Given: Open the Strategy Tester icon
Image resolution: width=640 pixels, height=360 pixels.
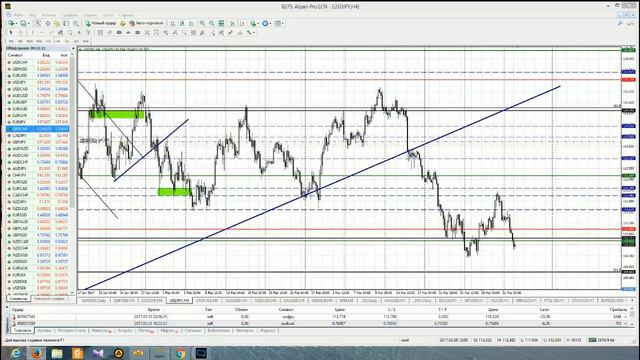Looking at the screenshot, I should pos(76,23).
